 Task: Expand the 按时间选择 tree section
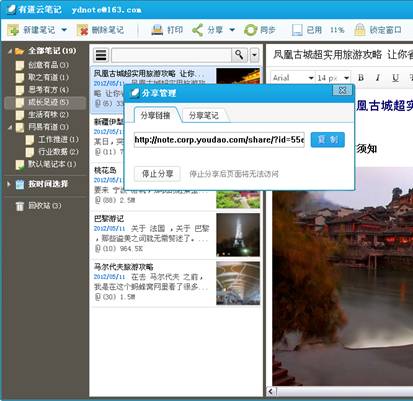click(9, 184)
